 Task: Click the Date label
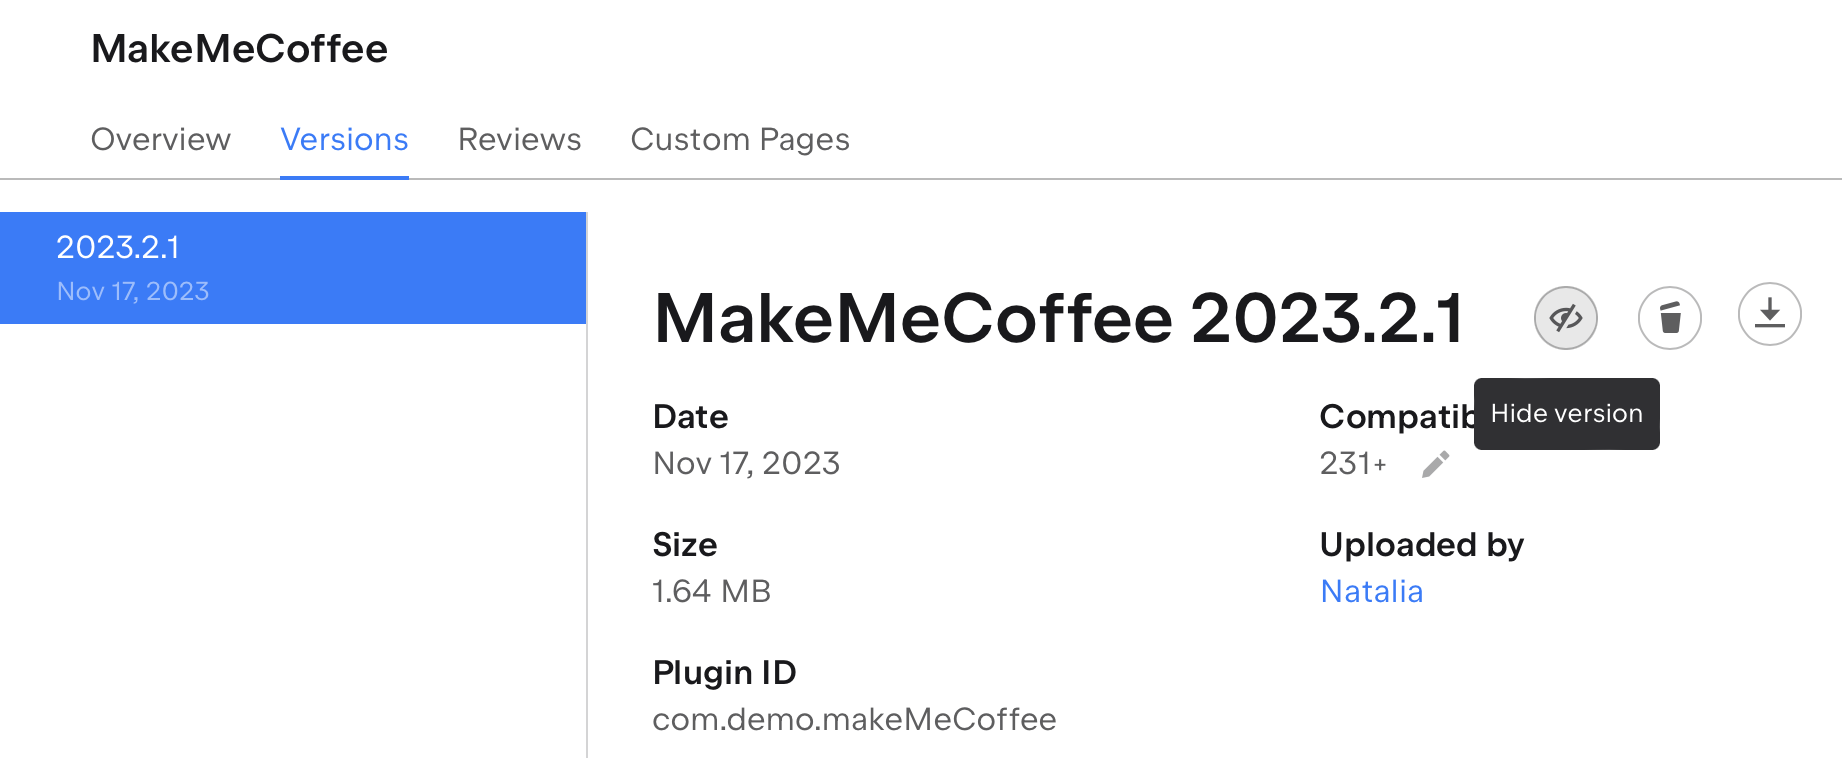[690, 417]
